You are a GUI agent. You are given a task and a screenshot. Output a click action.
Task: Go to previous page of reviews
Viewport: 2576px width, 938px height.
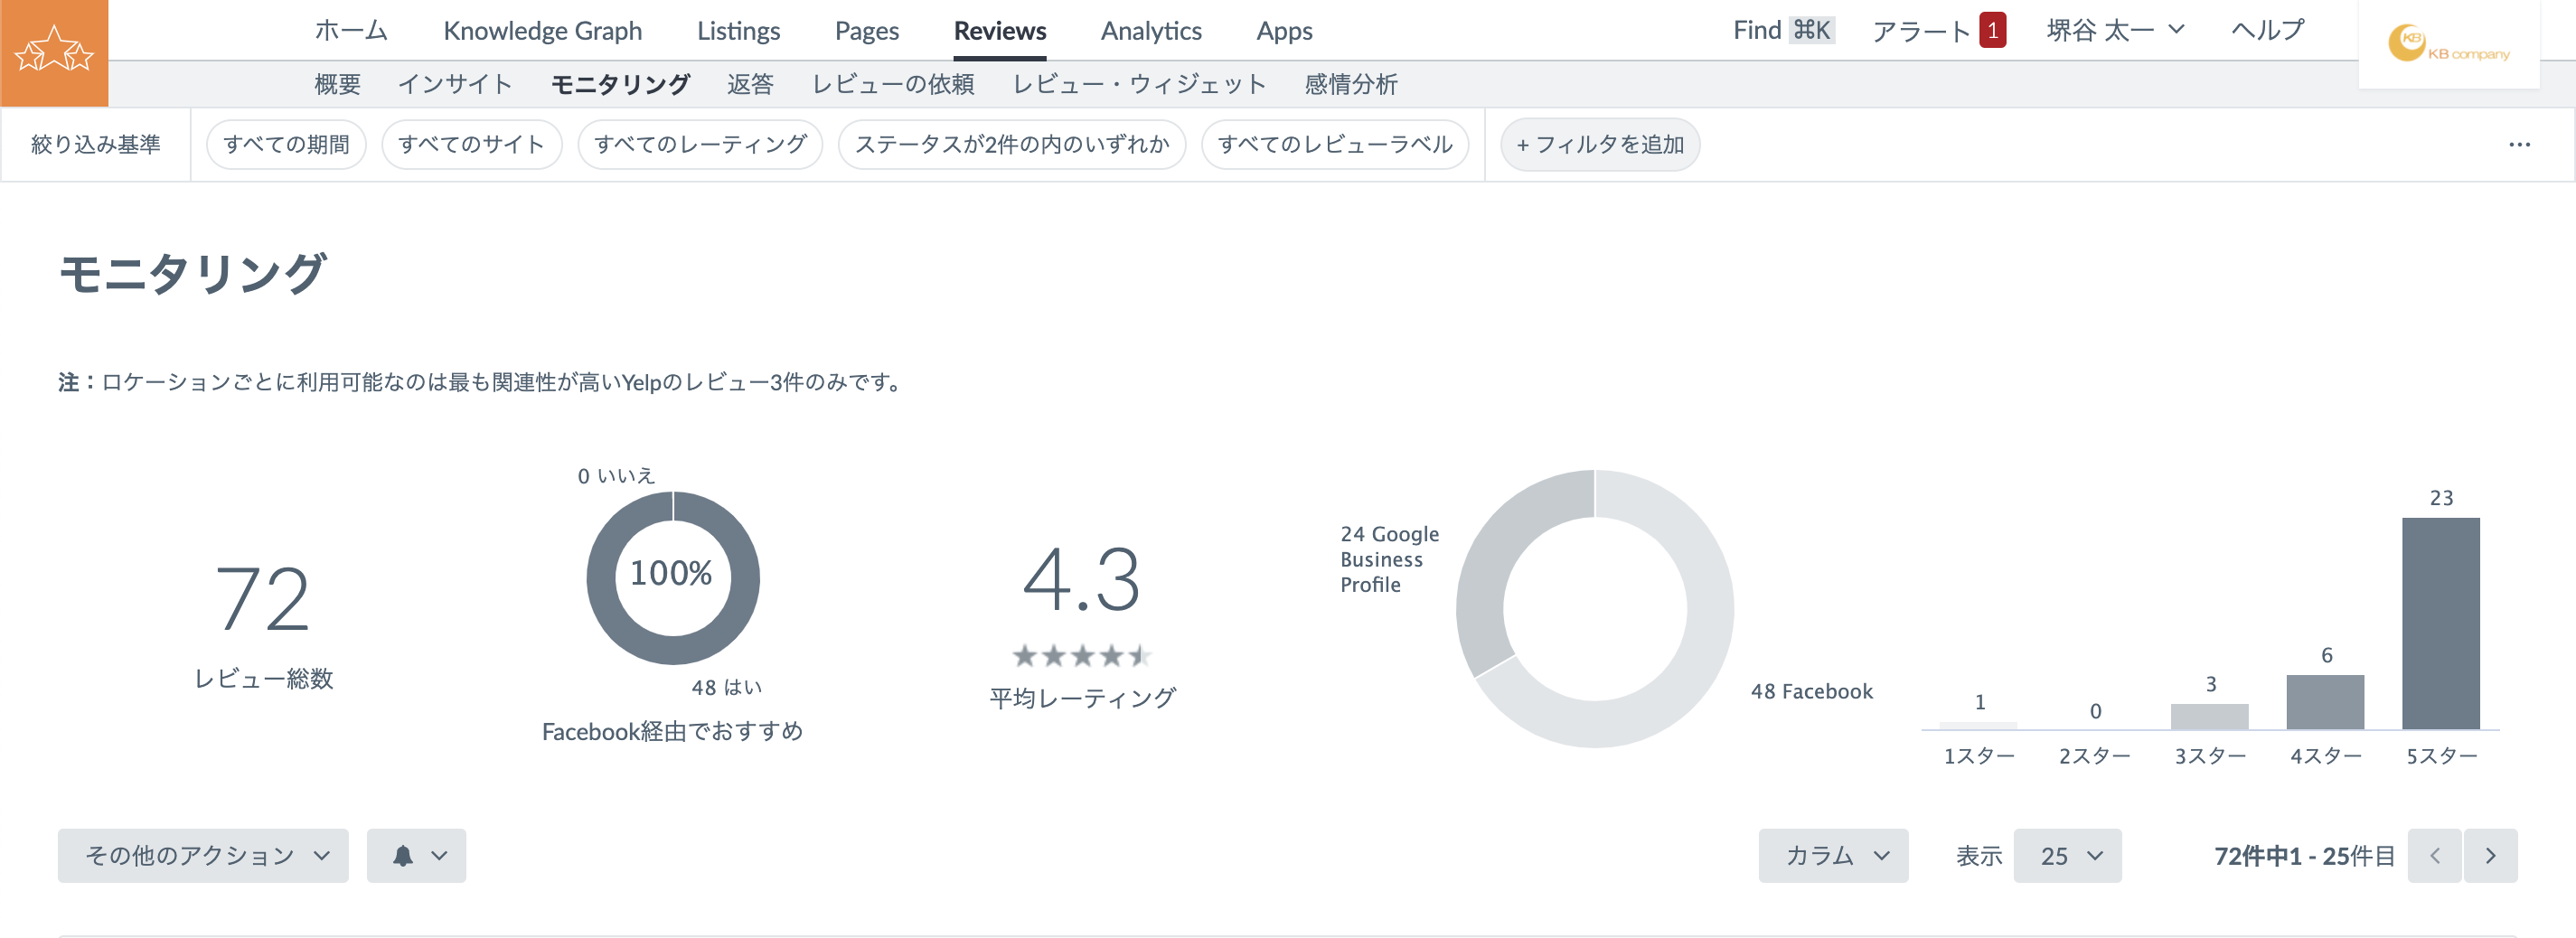(x=2434, y=856)
